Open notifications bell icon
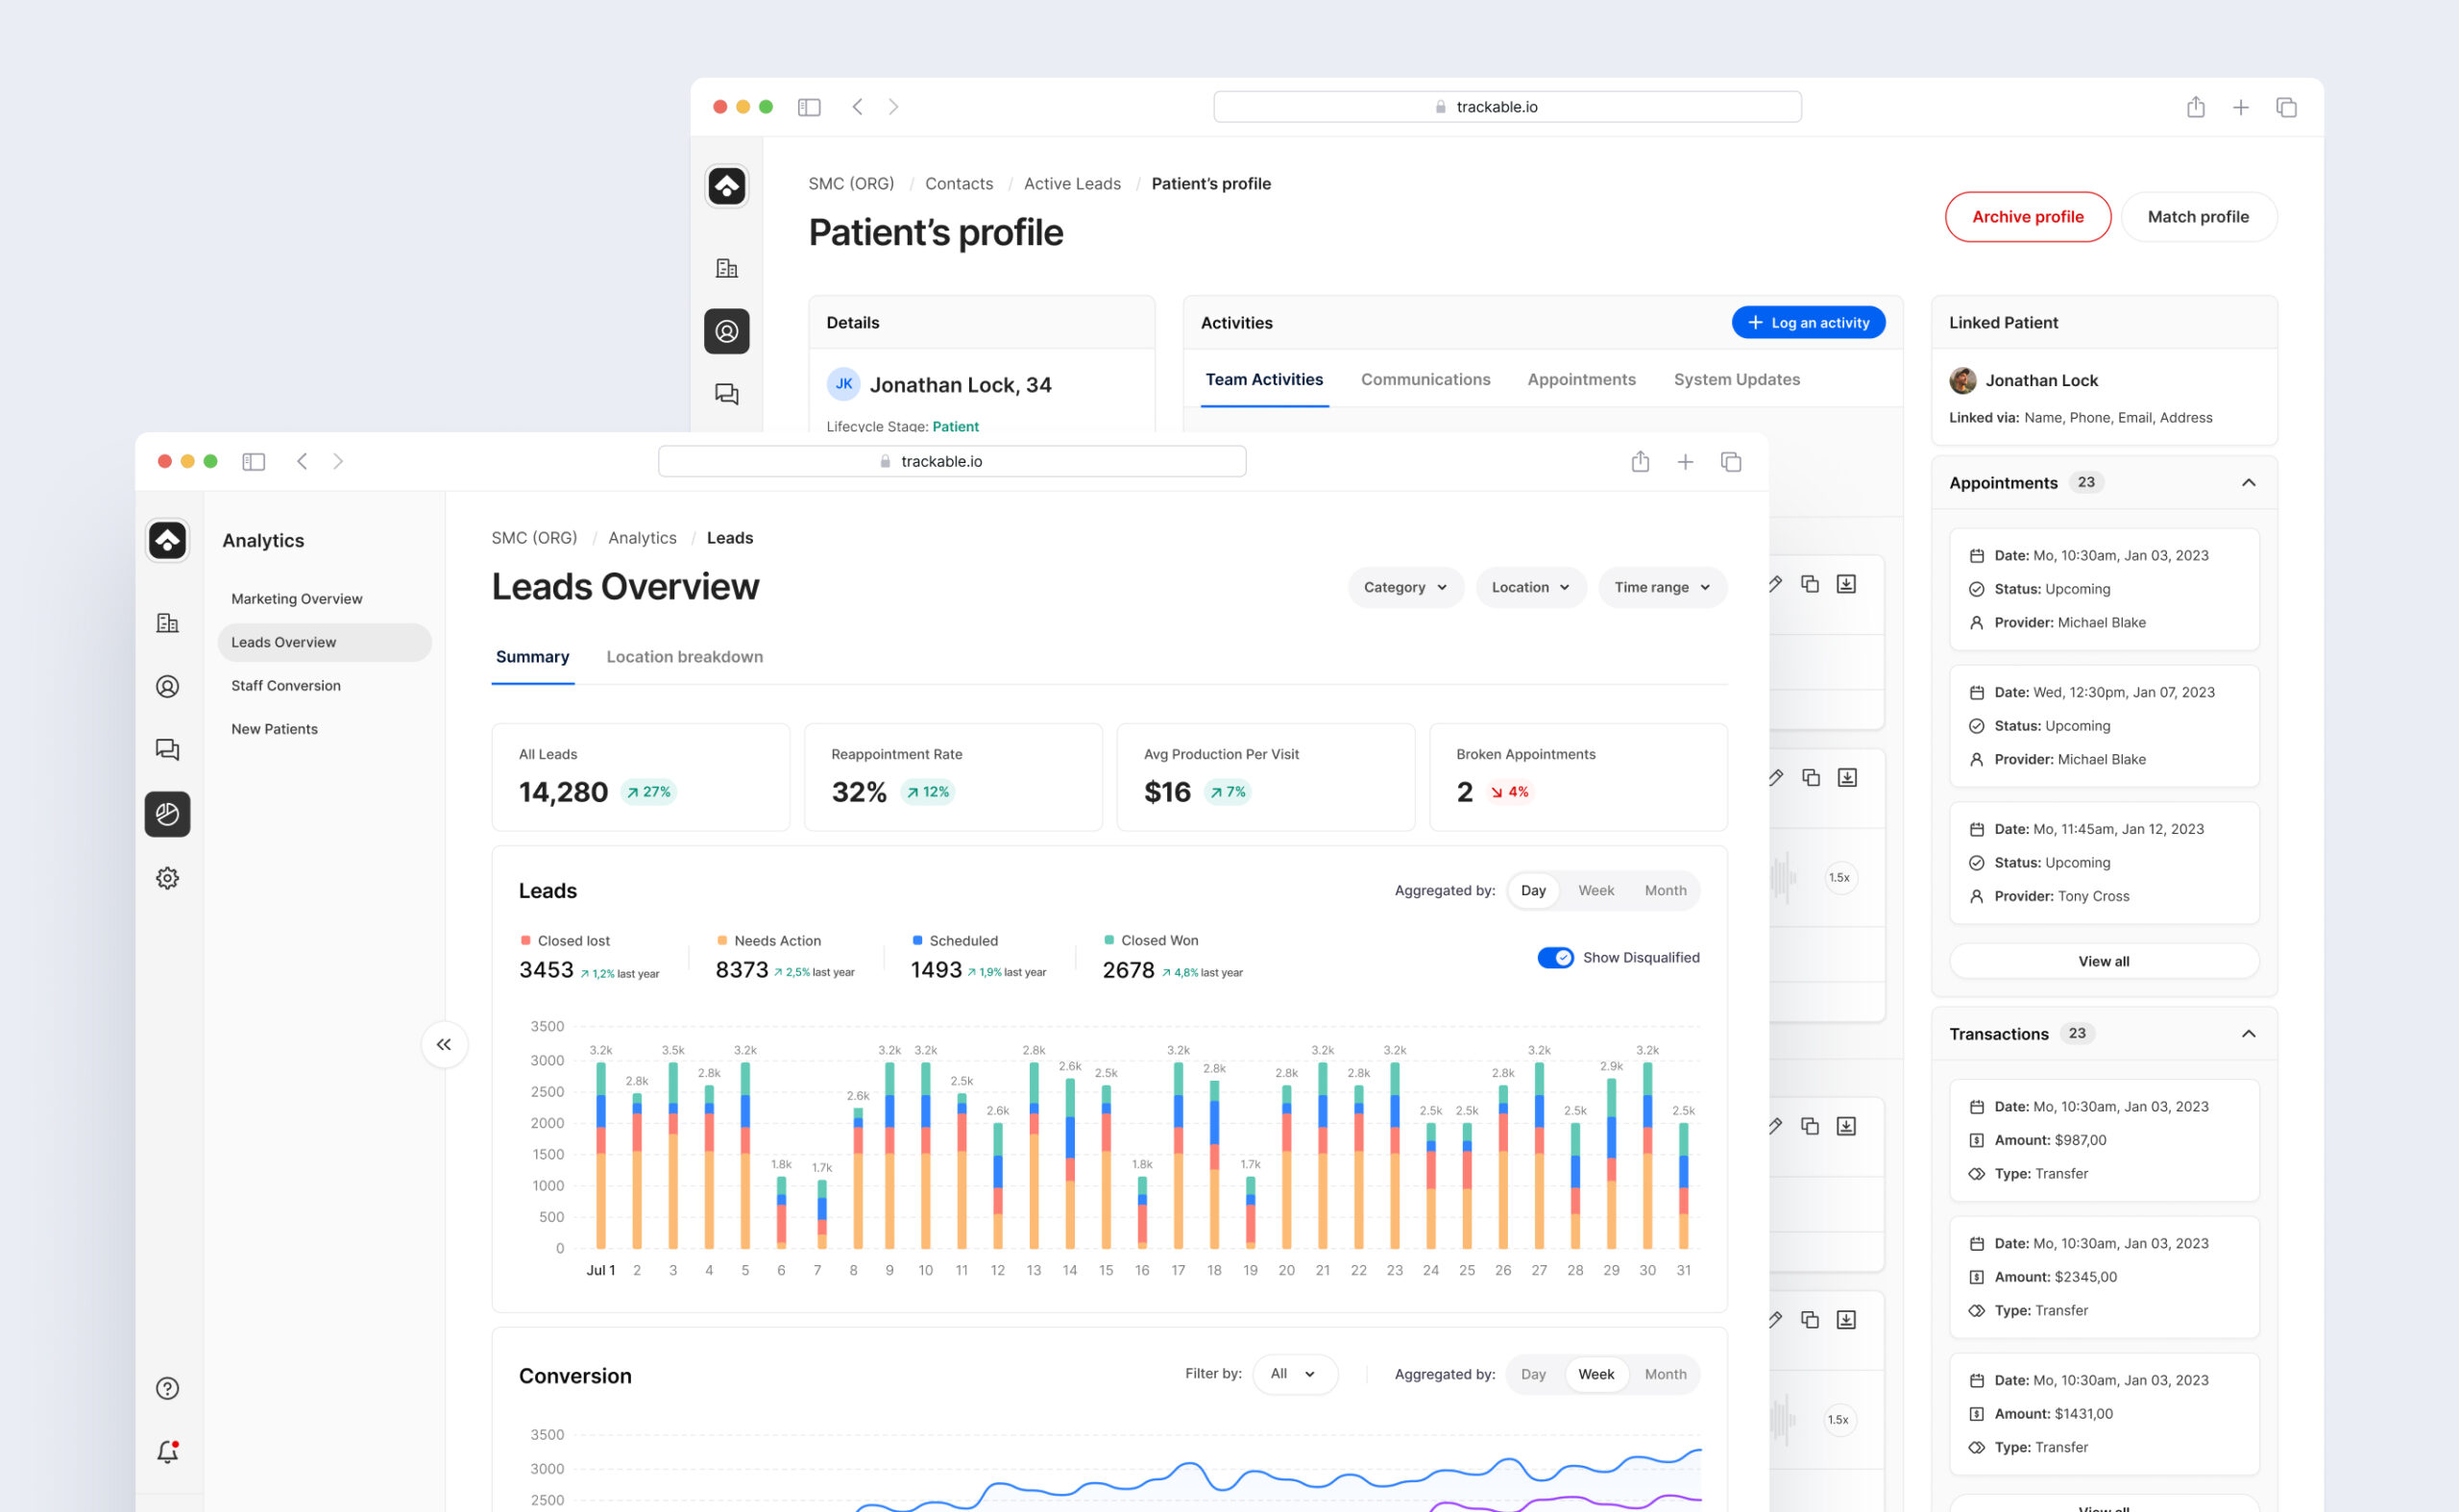Screen dimensions: 2459x1512 [x=167, y=1451]
